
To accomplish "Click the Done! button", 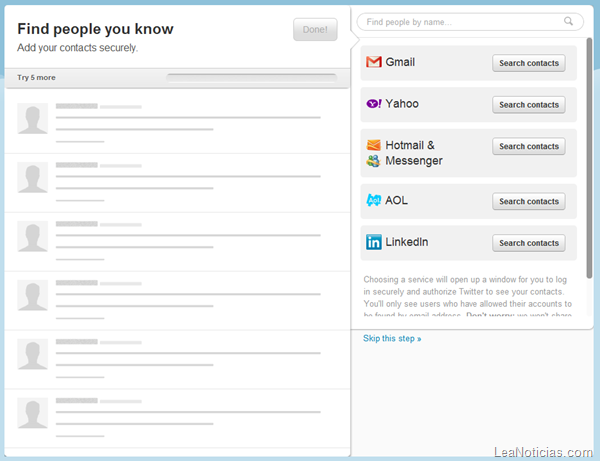I will click(315, 29).
